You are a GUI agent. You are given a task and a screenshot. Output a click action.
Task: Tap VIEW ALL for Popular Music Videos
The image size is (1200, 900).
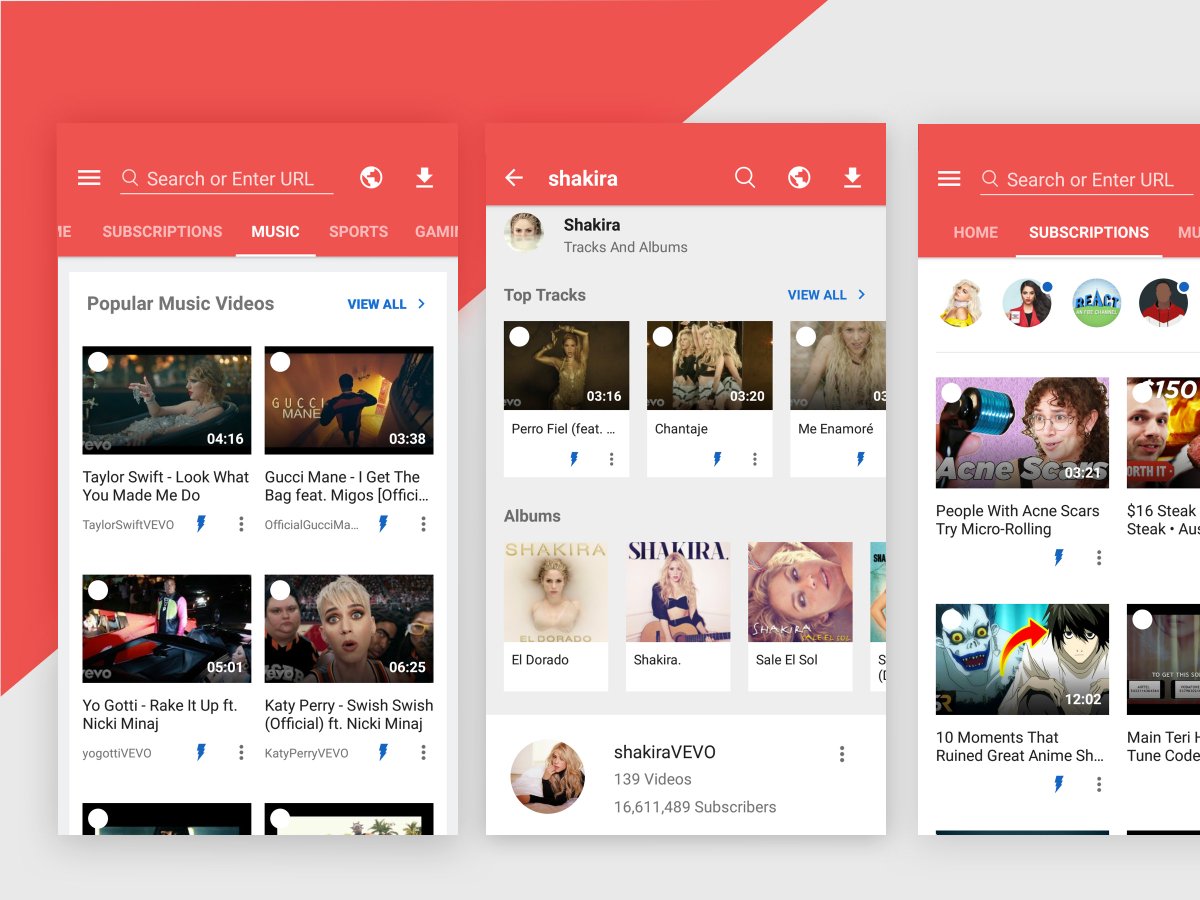pyautogui.click(x=377, y=304)
